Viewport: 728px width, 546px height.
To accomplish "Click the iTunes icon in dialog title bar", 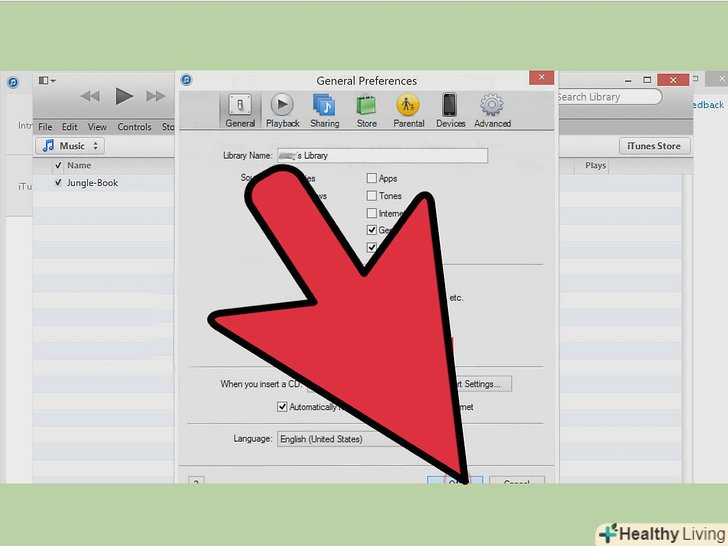I will coord(186,80).
